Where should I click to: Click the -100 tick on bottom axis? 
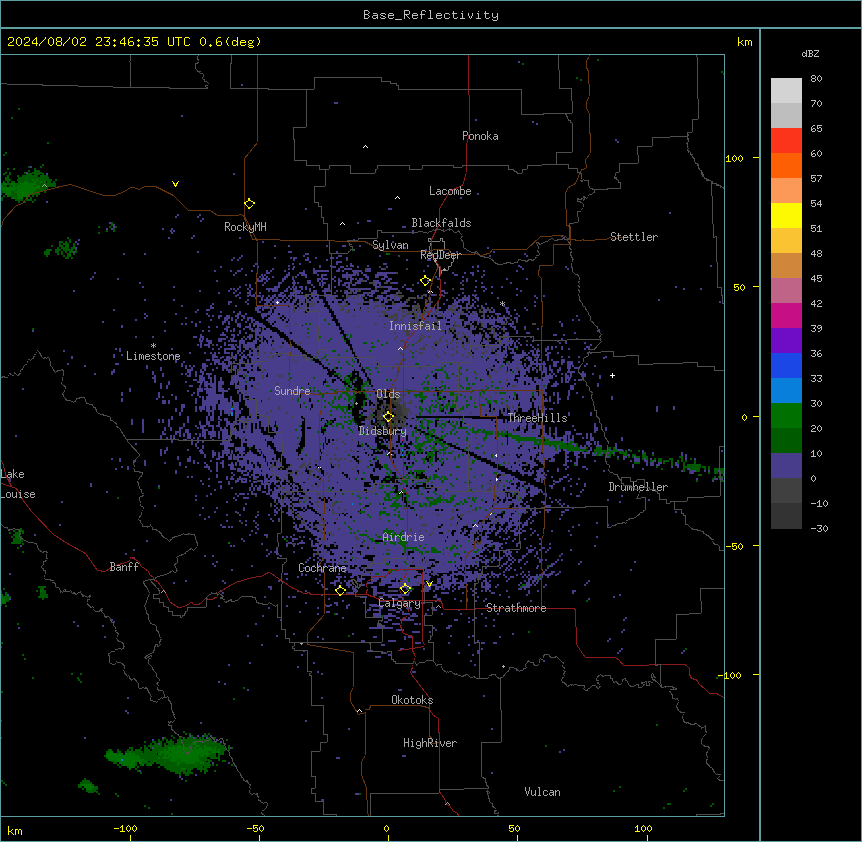click(x=126, y=829)
